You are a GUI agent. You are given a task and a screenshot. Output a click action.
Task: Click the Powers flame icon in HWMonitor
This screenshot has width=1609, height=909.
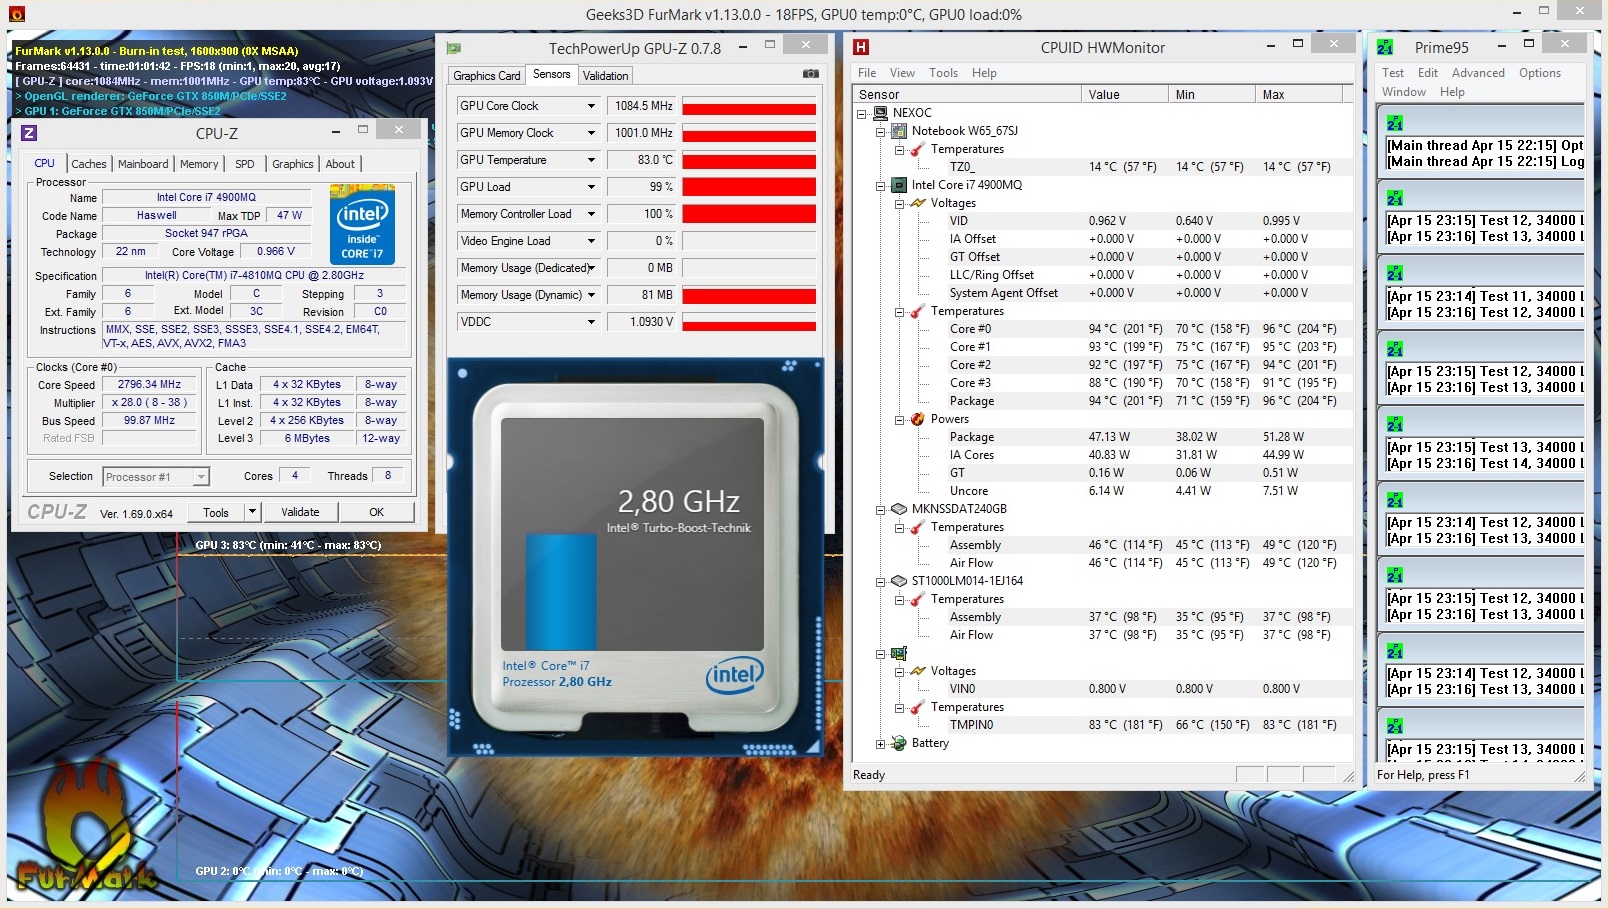(x=917, y=419)
